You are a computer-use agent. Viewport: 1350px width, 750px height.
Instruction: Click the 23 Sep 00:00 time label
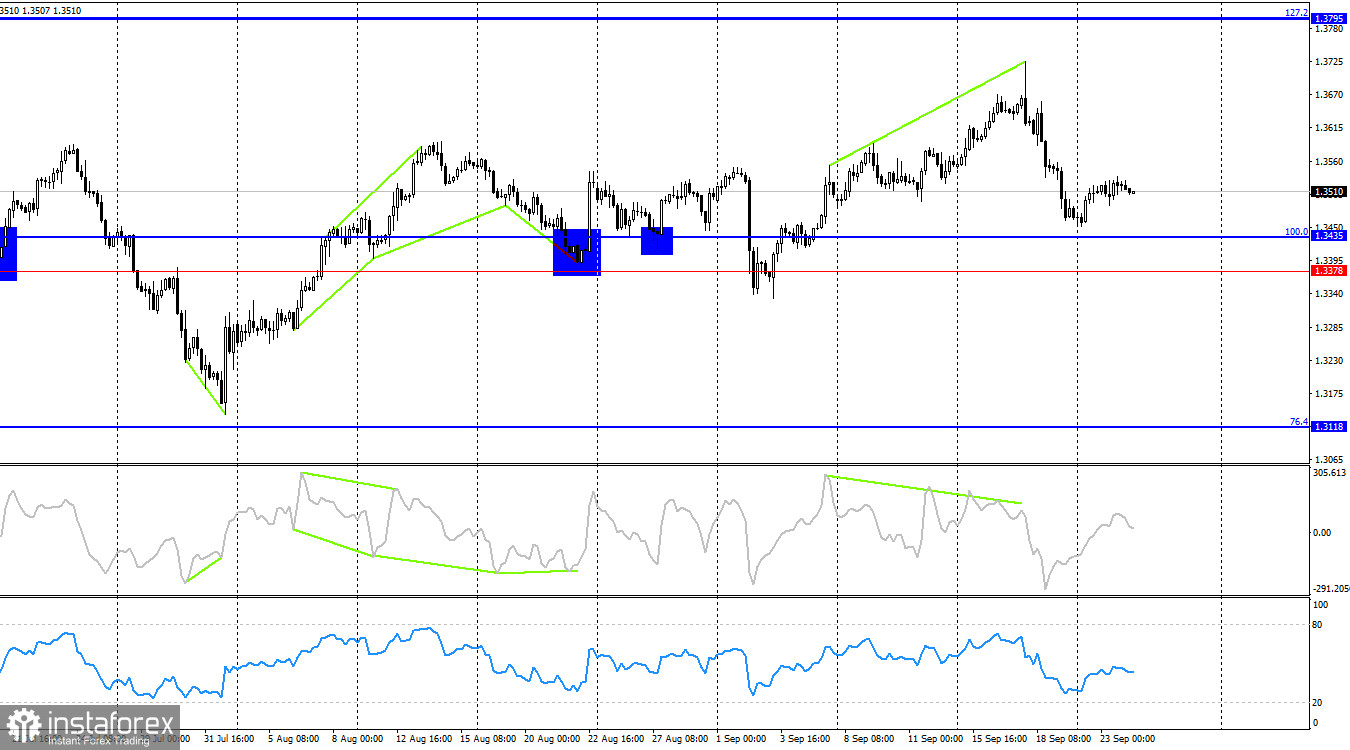(1127, 739)
